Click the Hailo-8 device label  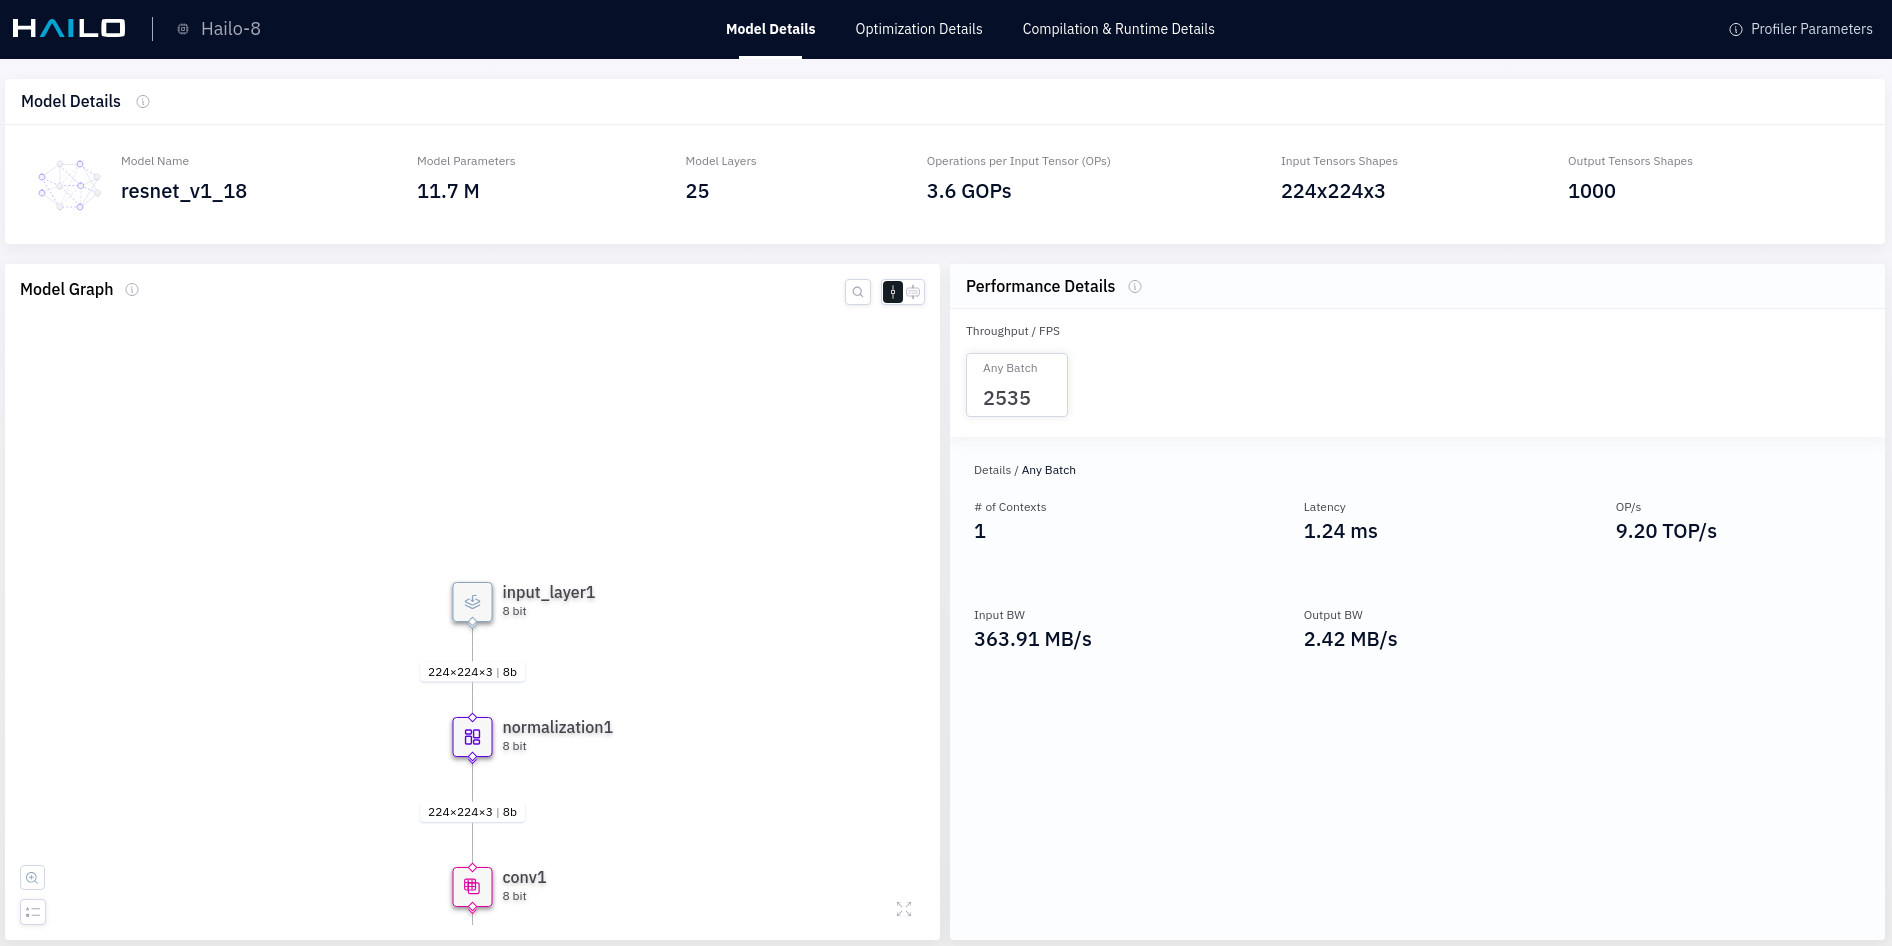(230, 29)
